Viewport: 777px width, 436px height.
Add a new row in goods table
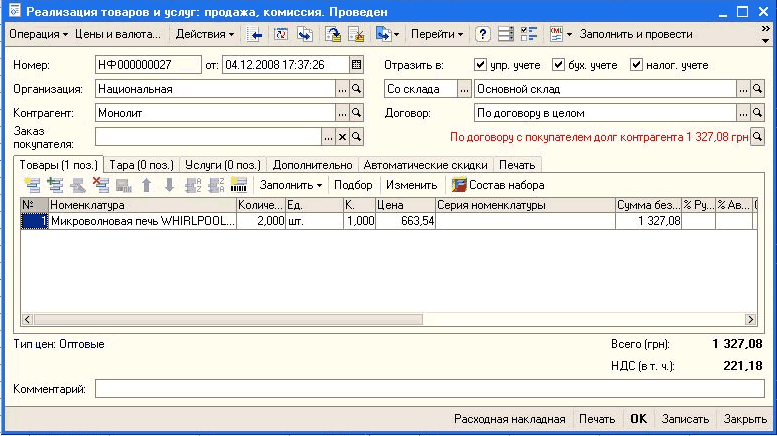pos(33,185)
